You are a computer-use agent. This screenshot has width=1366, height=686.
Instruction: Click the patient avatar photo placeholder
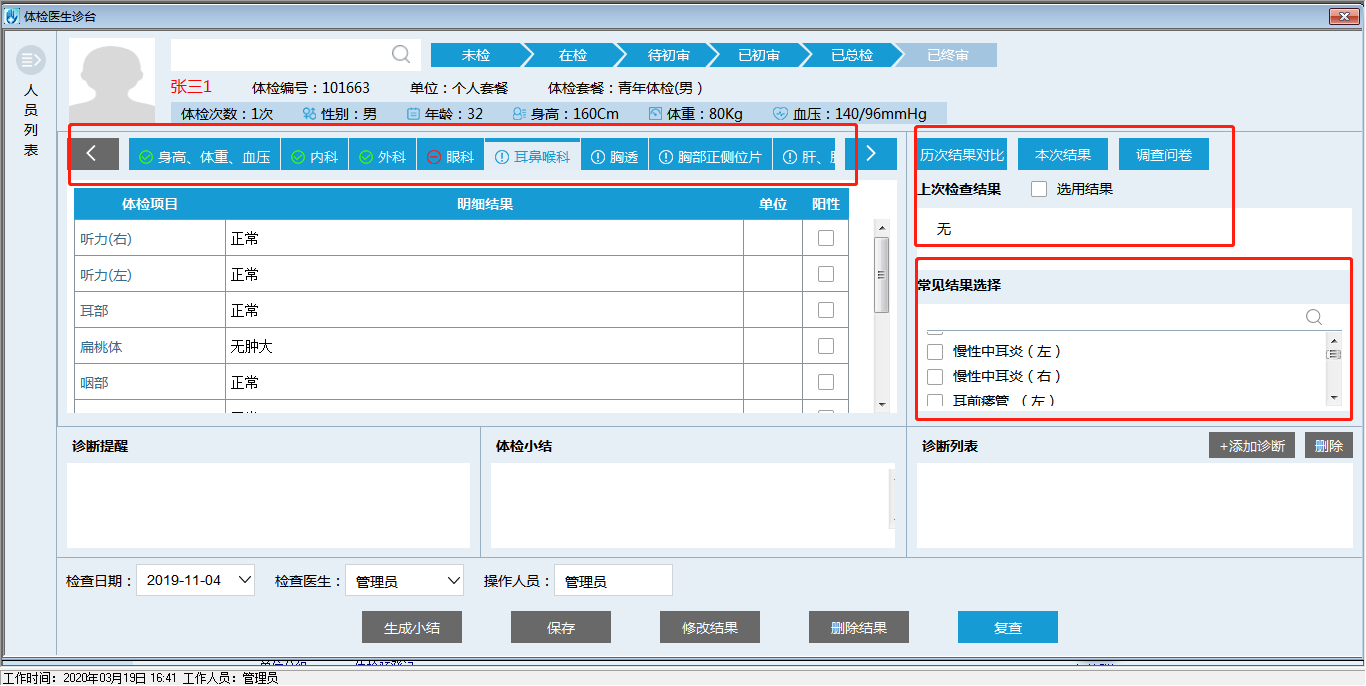(x=112, y=83)
